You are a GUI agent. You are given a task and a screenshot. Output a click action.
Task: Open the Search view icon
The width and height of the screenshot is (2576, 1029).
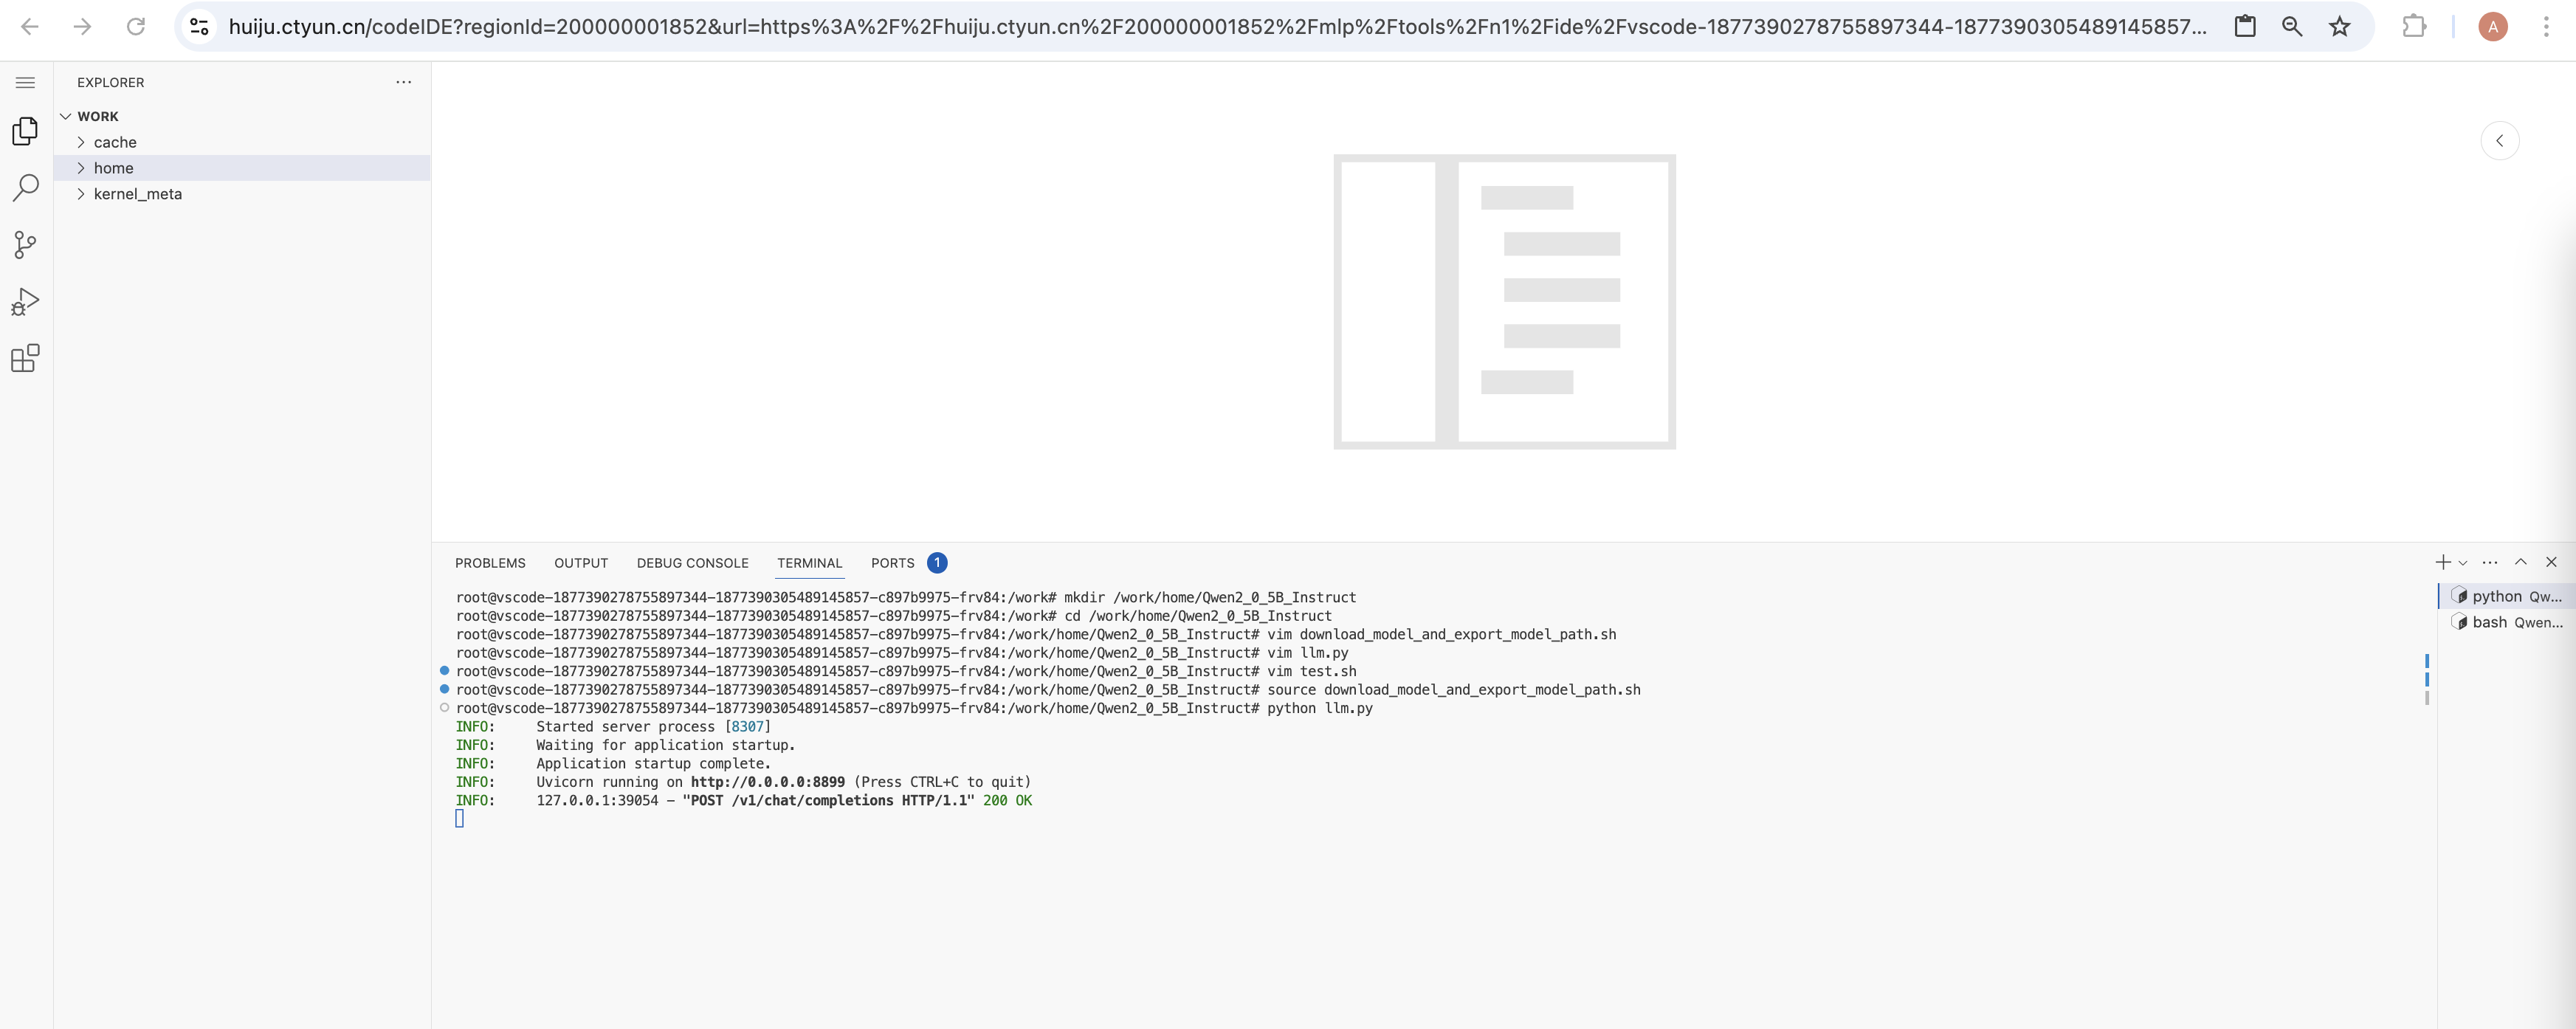point(26,187)
